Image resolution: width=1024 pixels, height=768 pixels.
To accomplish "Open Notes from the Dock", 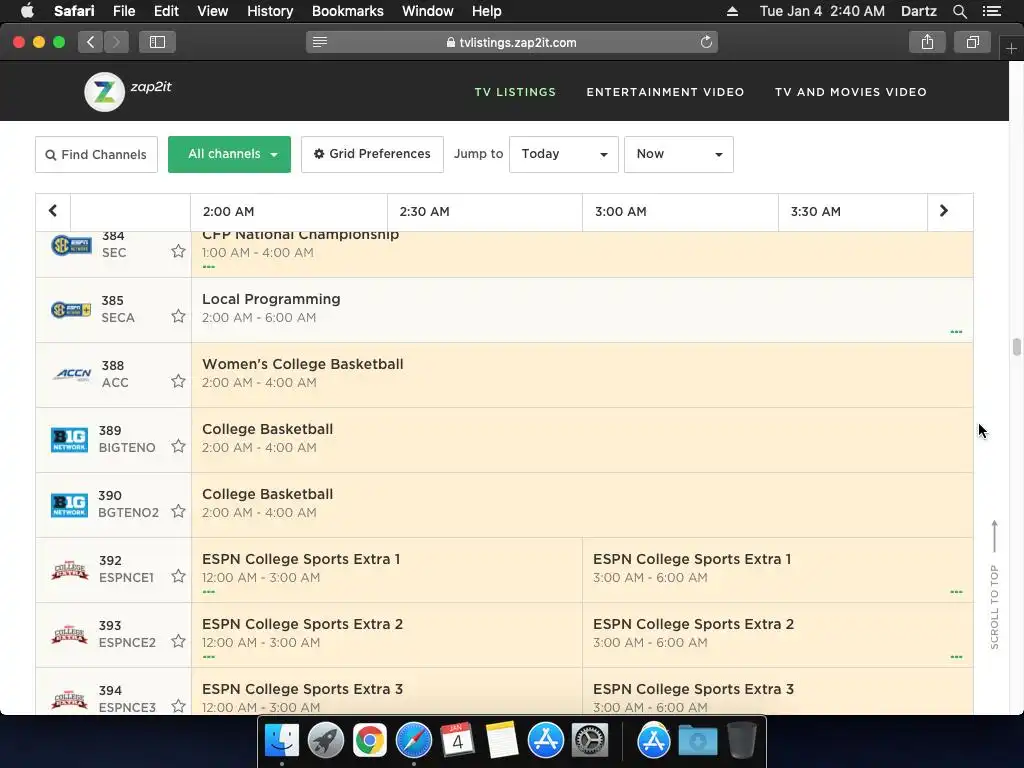I will tap(502, 741).
